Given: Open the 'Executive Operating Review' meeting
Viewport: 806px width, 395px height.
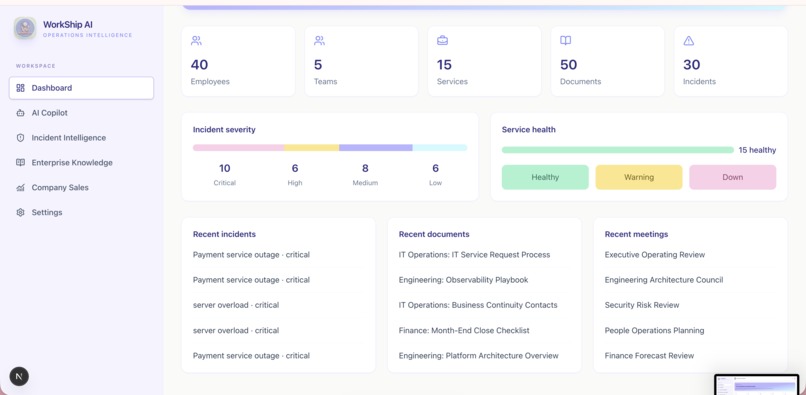Looking at the screenshot, I should [655, 255].
